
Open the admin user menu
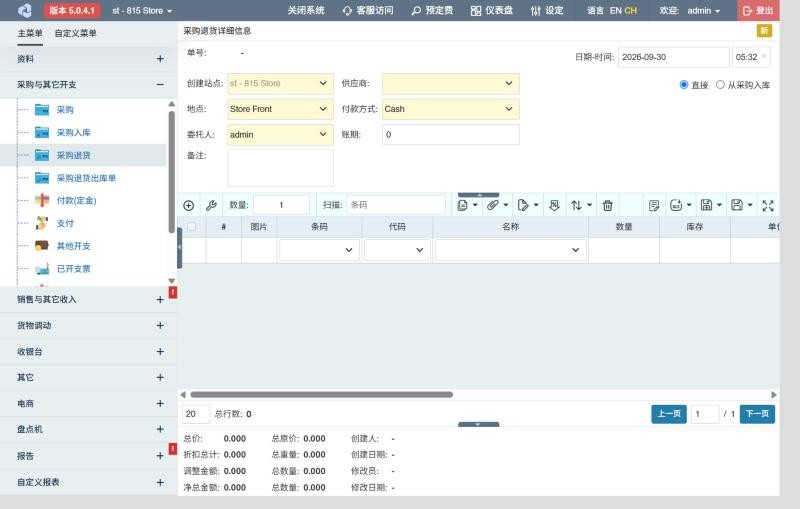(x=703, y=11)
